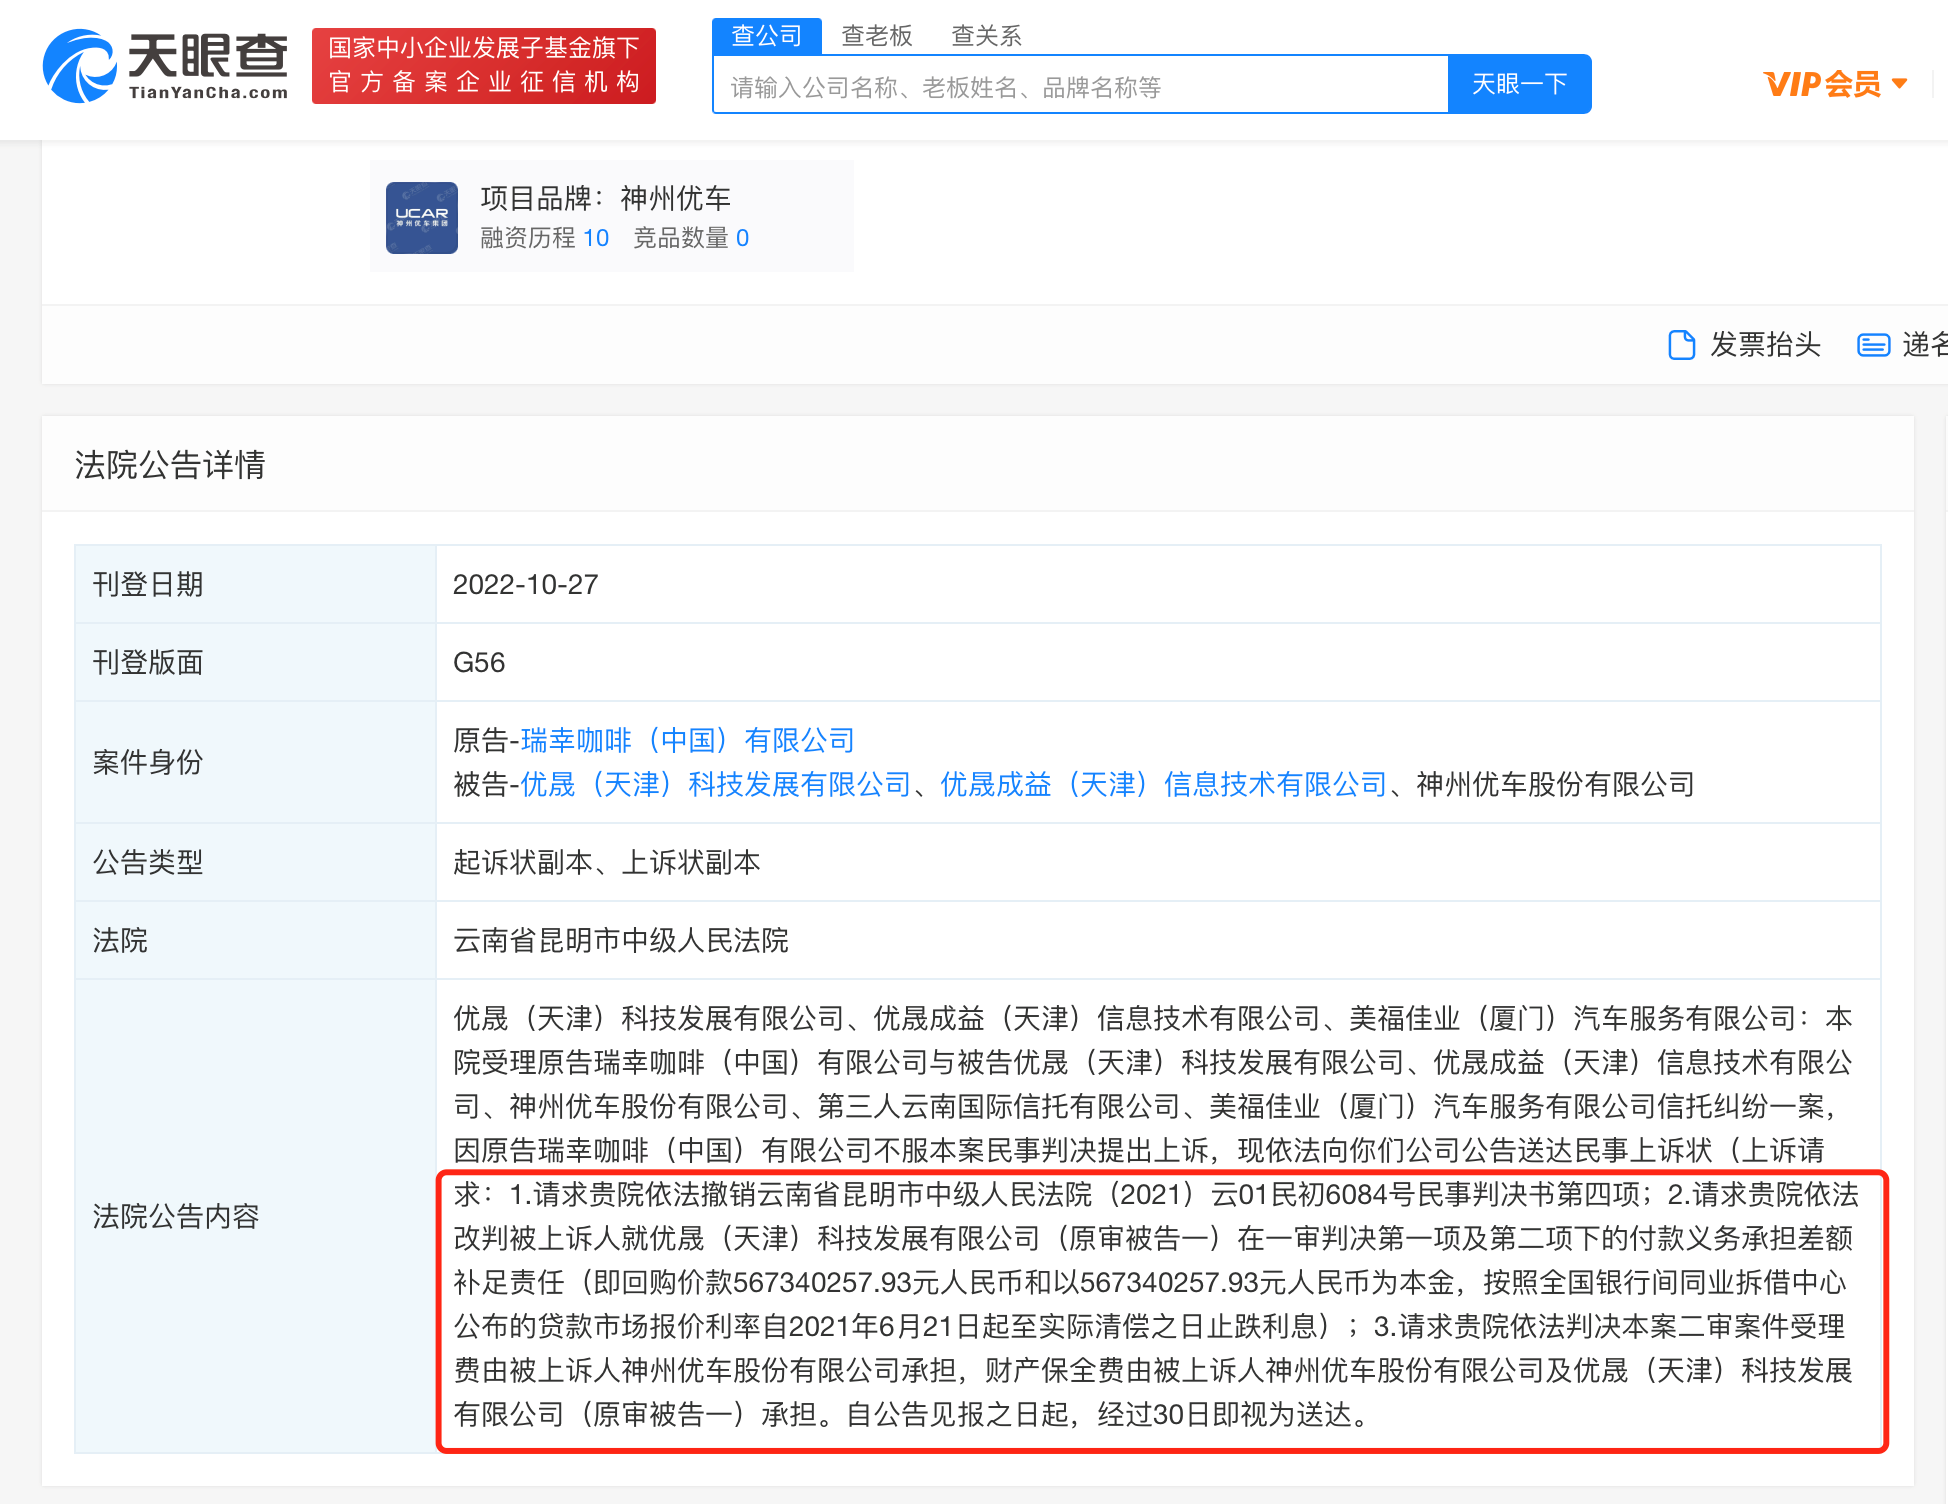The height and width of the screenshot is (1504, 1948).
Task: Expand the VIP会员 dropdown arrow
Action: (1900, 84)
